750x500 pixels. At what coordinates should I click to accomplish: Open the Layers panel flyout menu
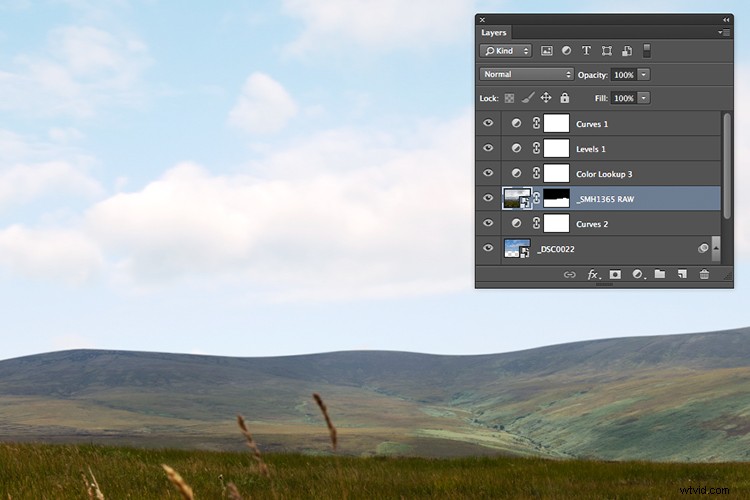[x=723, y=33]
